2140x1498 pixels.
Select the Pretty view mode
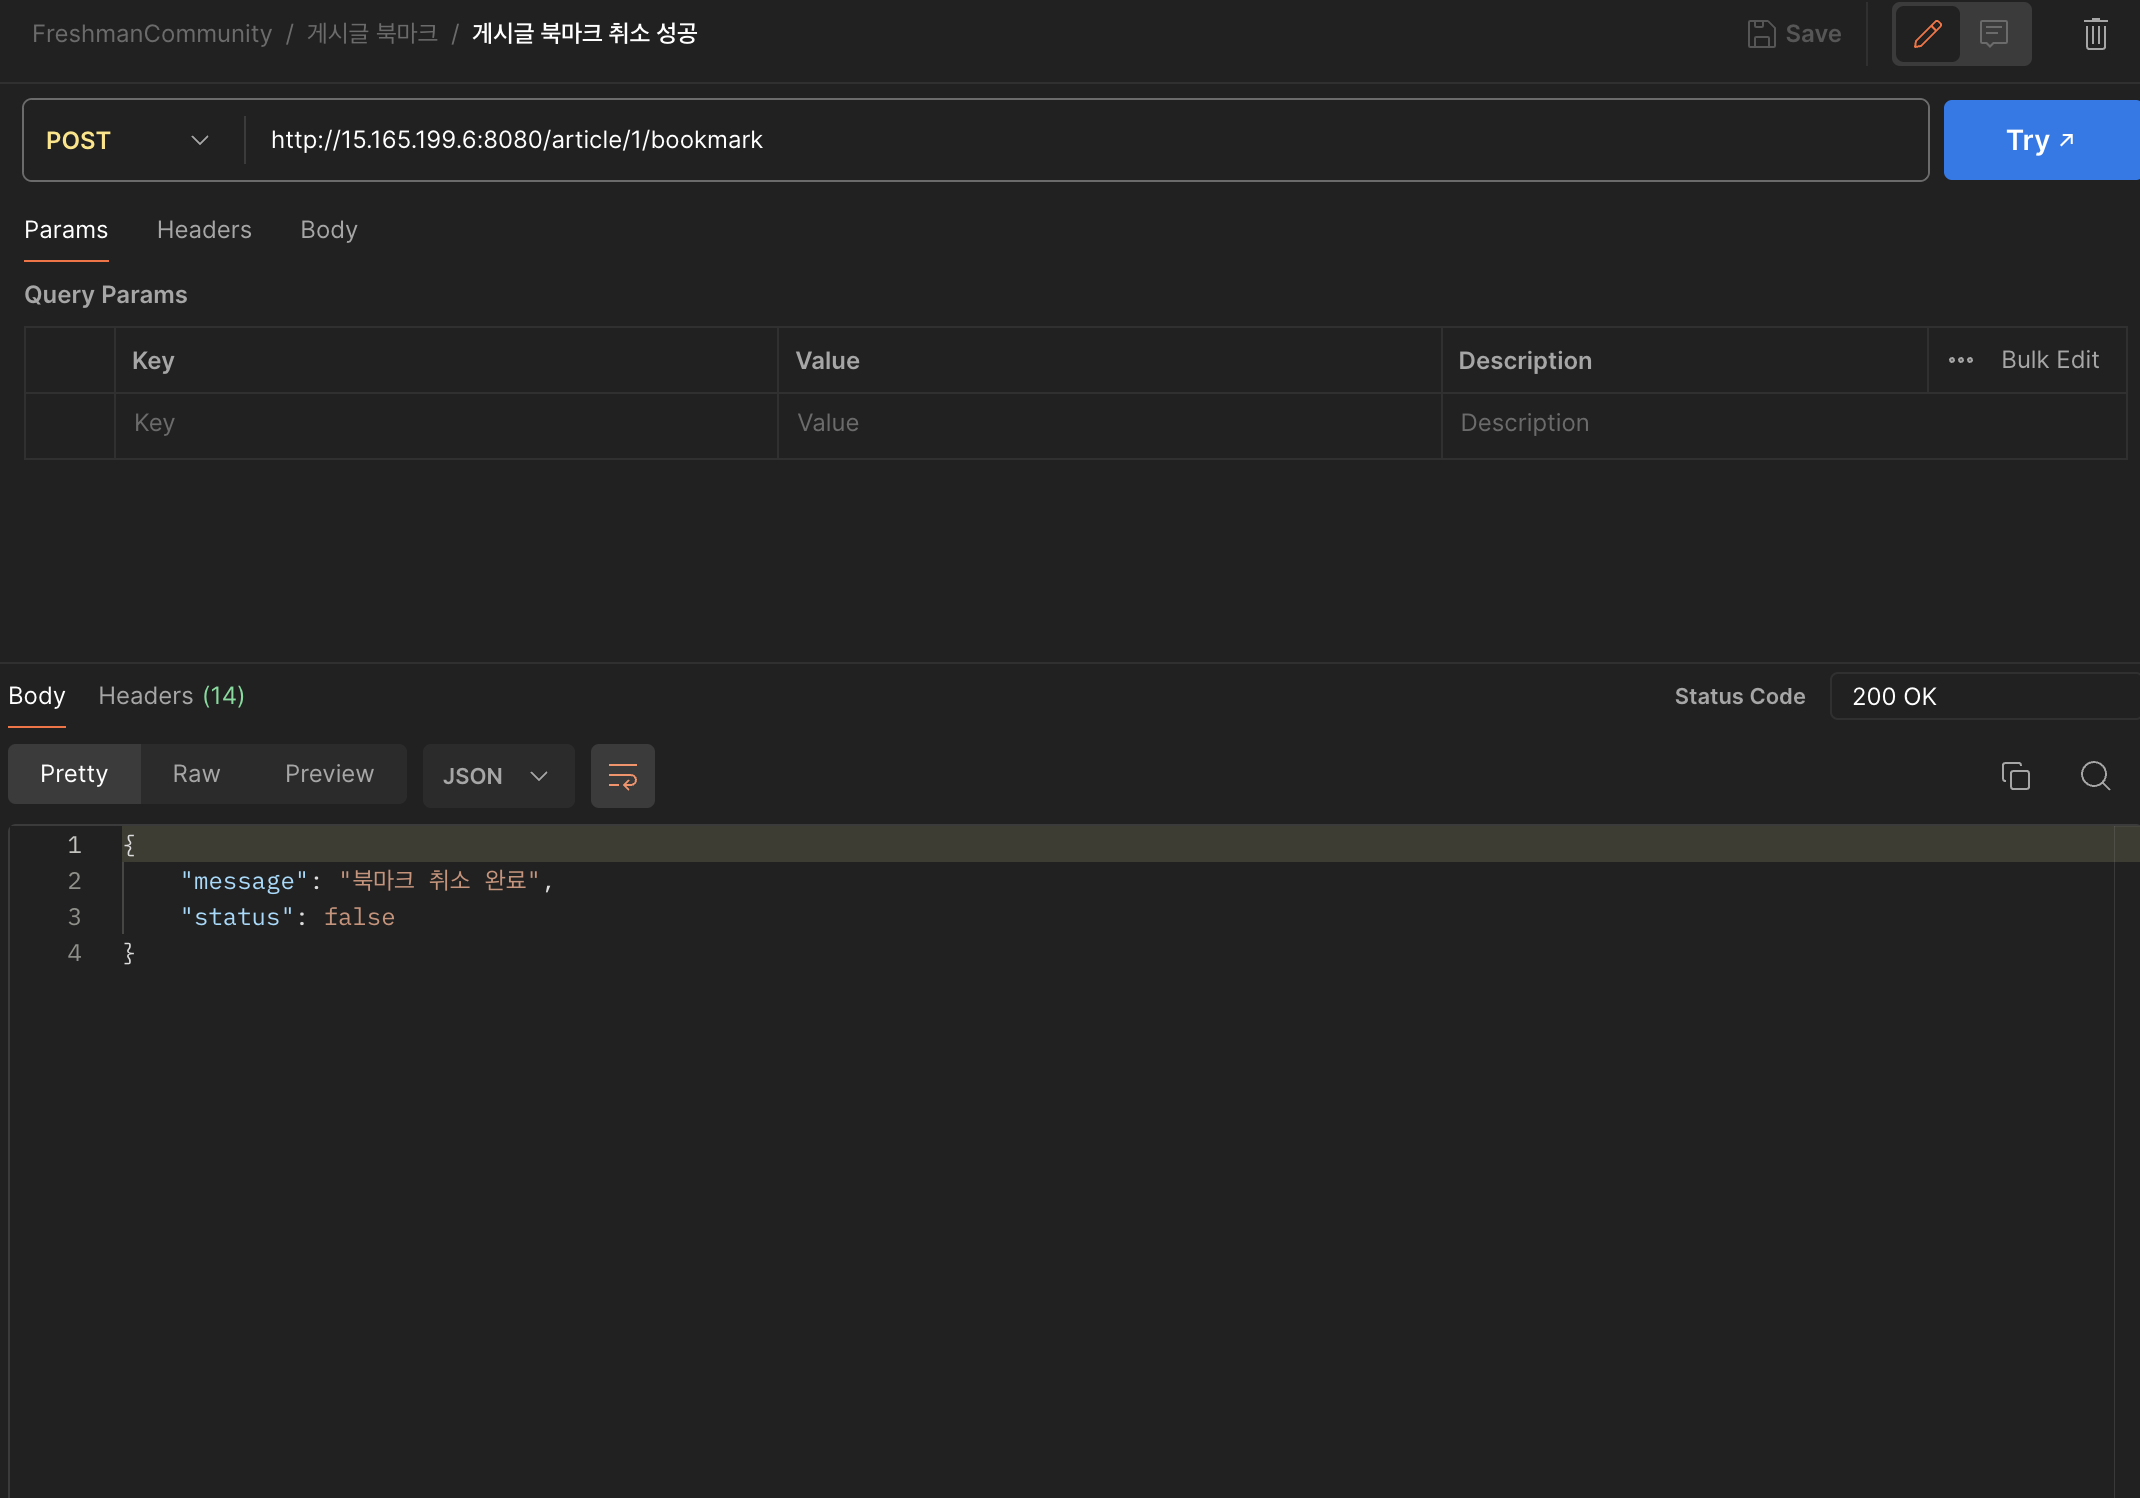pyautogui.click(x=74, y=774)
